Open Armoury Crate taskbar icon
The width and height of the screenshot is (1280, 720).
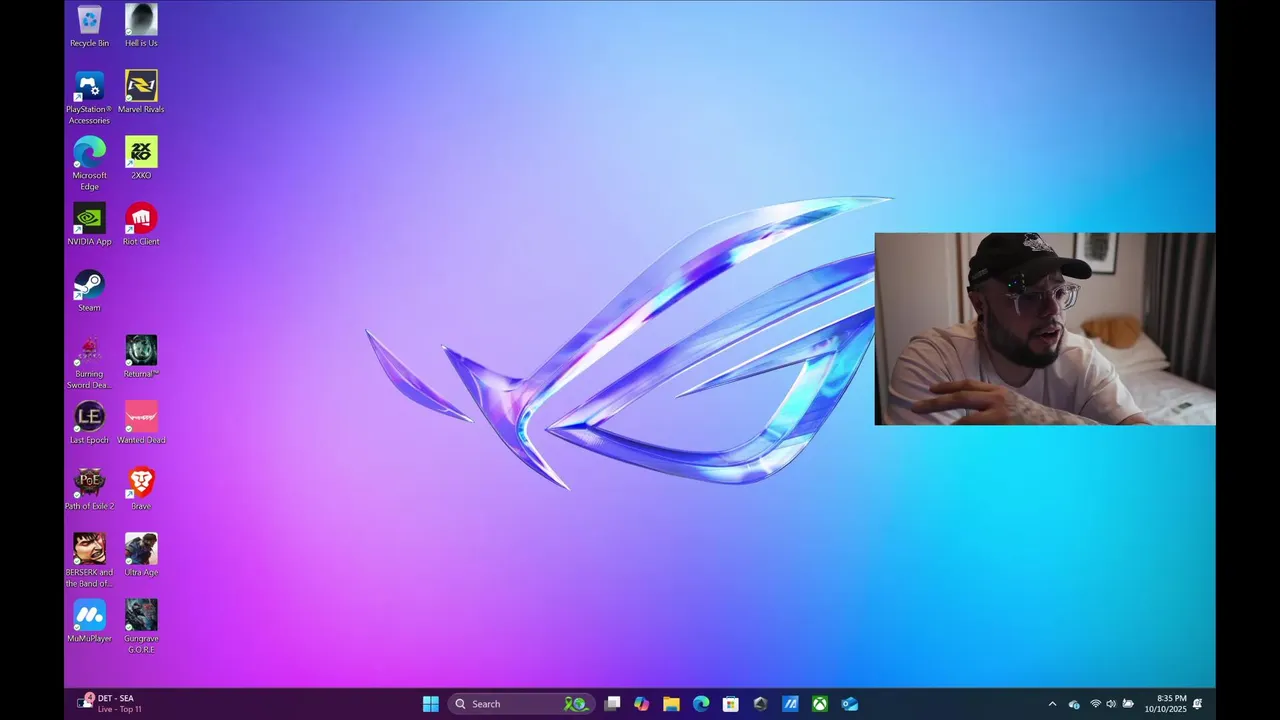760,704
